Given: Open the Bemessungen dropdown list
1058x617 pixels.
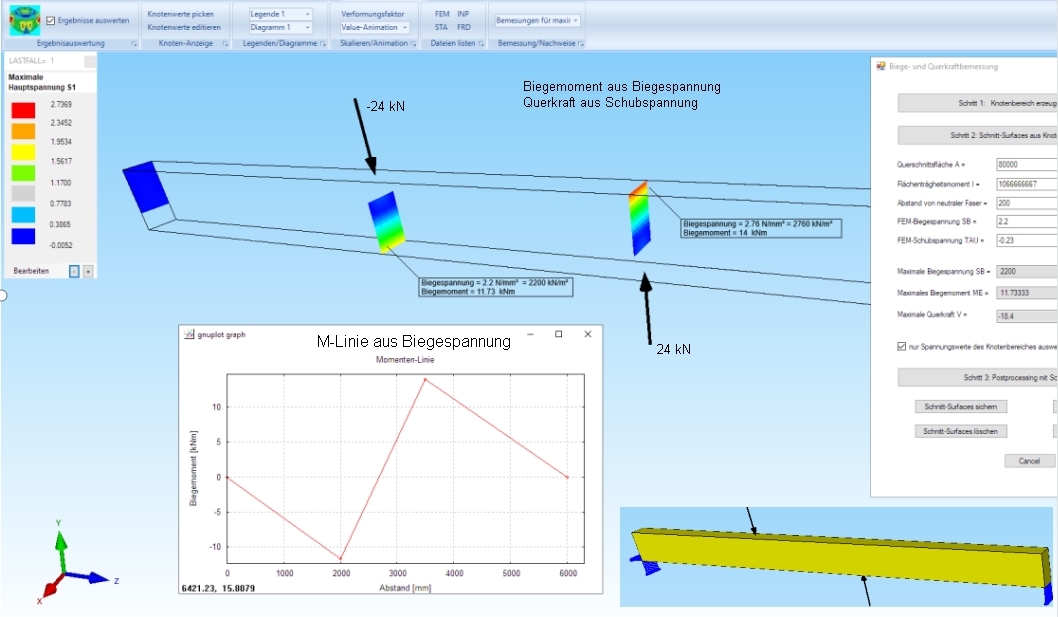Looking at the screenshot, I should [x=537, y=20].
